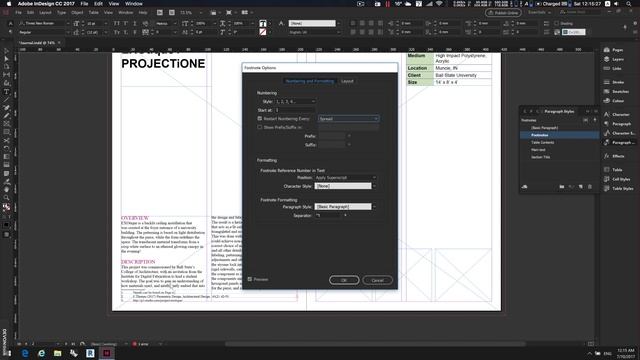The width and height of the screenshot is (640, 360).
Task: Click the Start at number field
Action: tap(295, 110)
